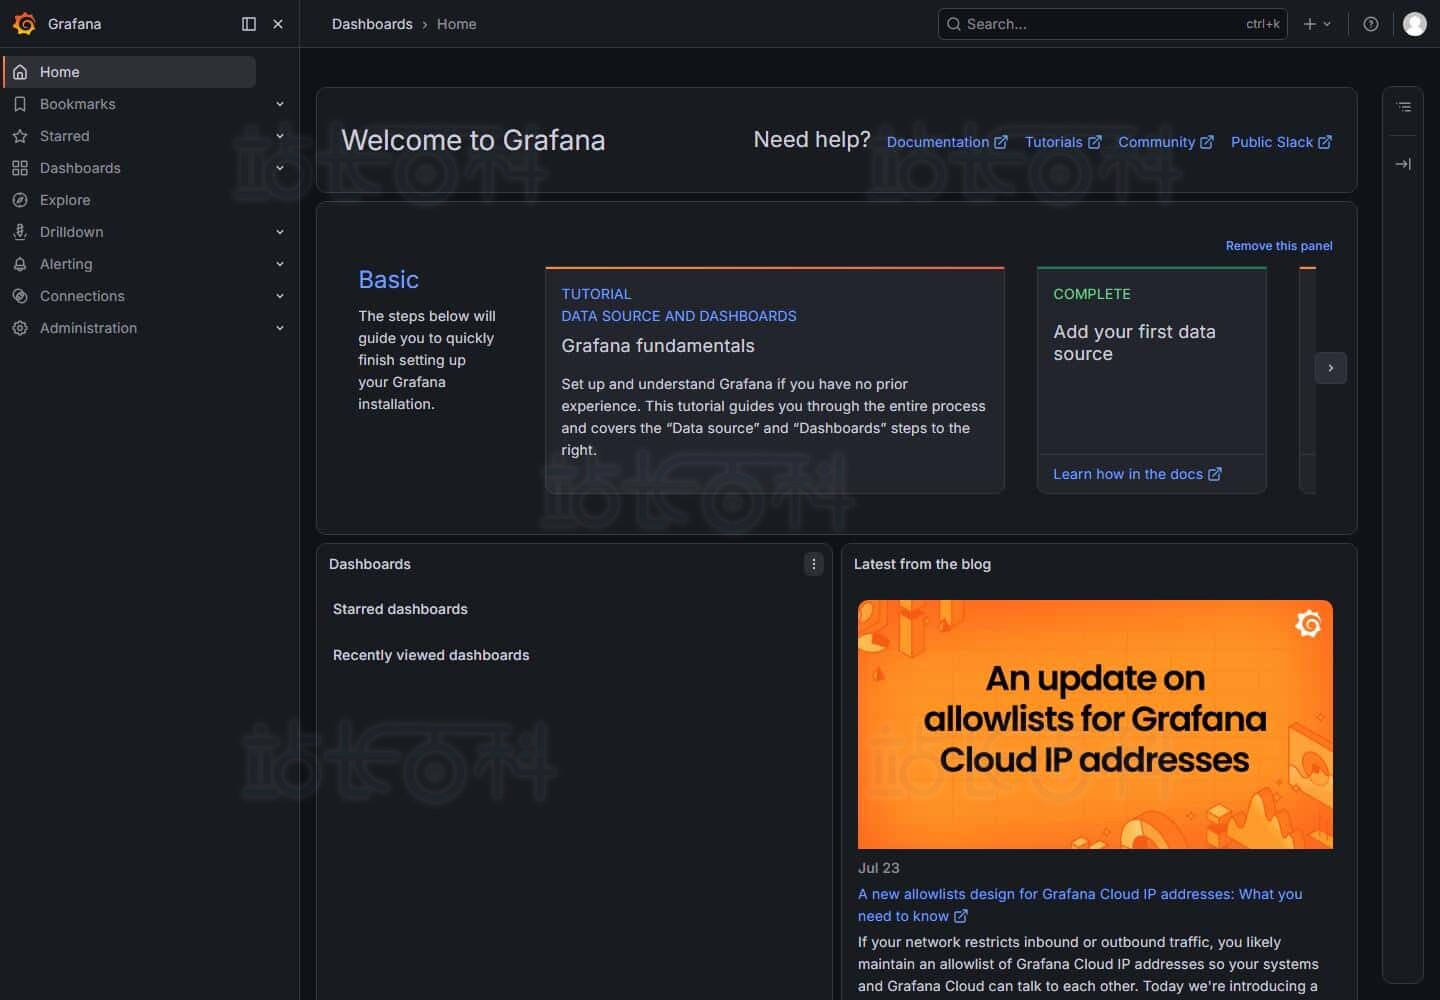This screenshot has height=1000, width=1440.
Task: Open the Help question mark icon
Action: click(1371, 24)
